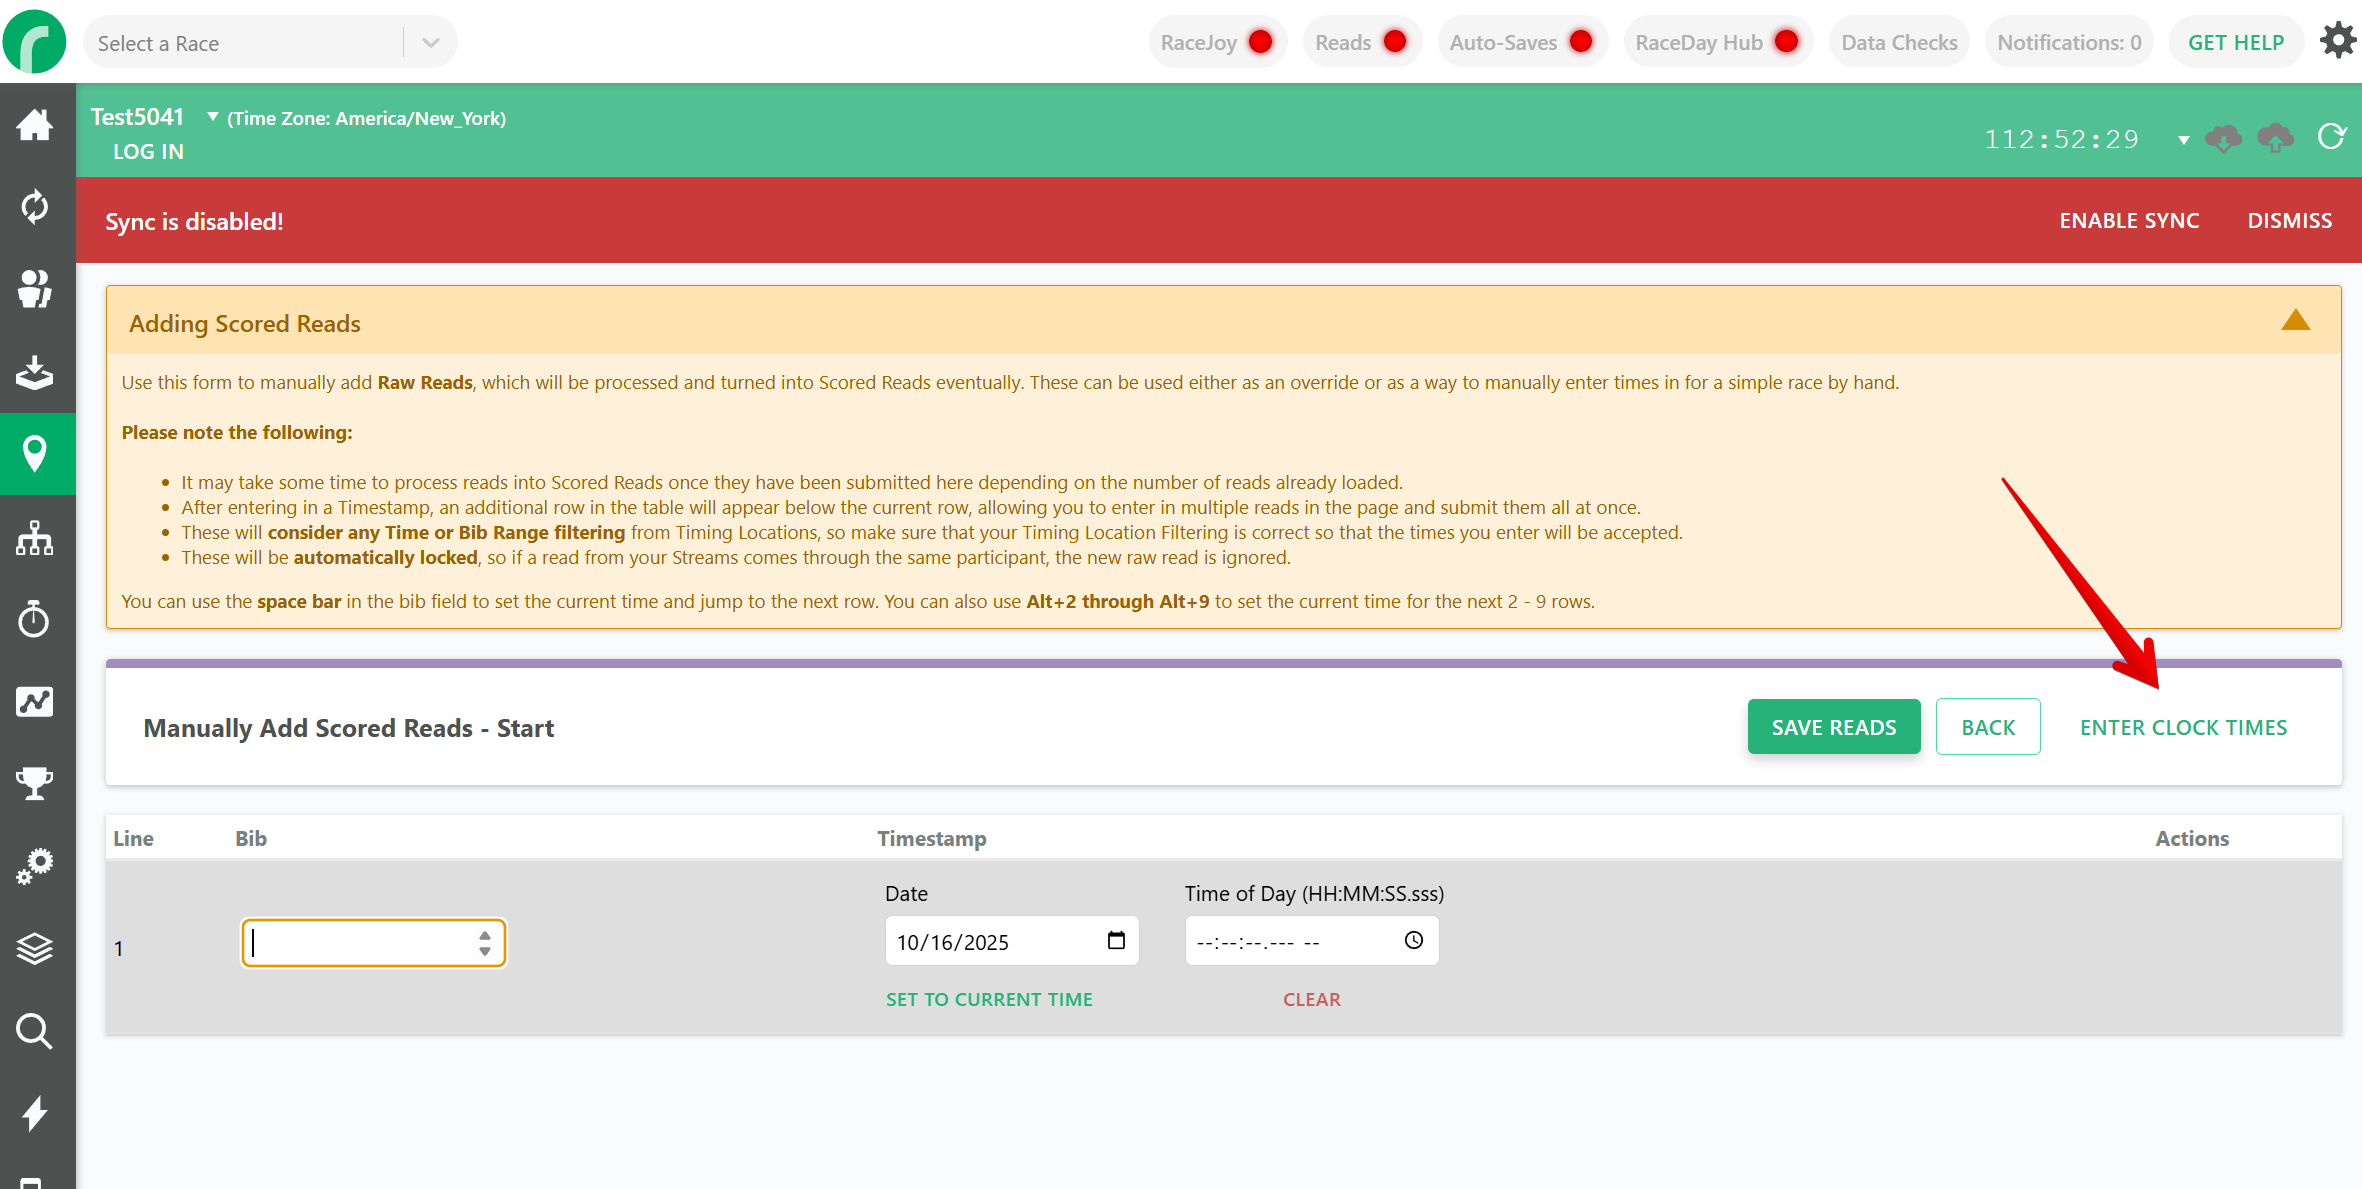2362x1189 pixels.
Task: Click the cloud download icon
Action: tap(2223, 138)
